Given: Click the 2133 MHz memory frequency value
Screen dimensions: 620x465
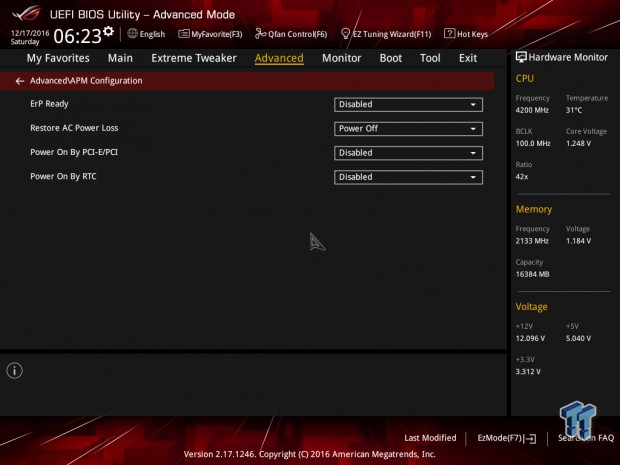Looking at the screenshot, I should 532,241.
